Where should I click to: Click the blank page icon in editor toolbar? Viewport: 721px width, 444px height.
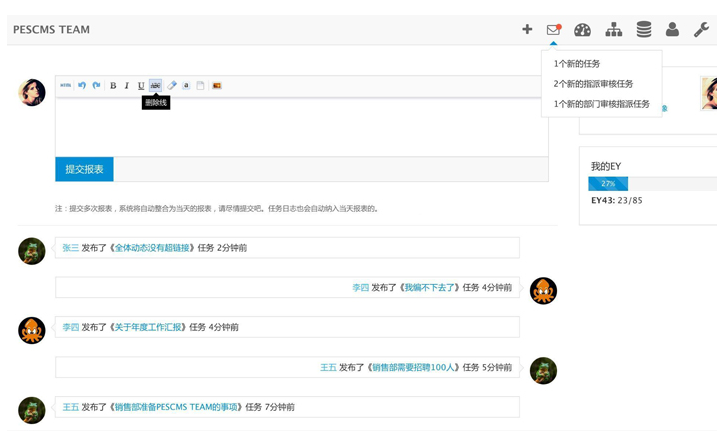pos(200,85)
